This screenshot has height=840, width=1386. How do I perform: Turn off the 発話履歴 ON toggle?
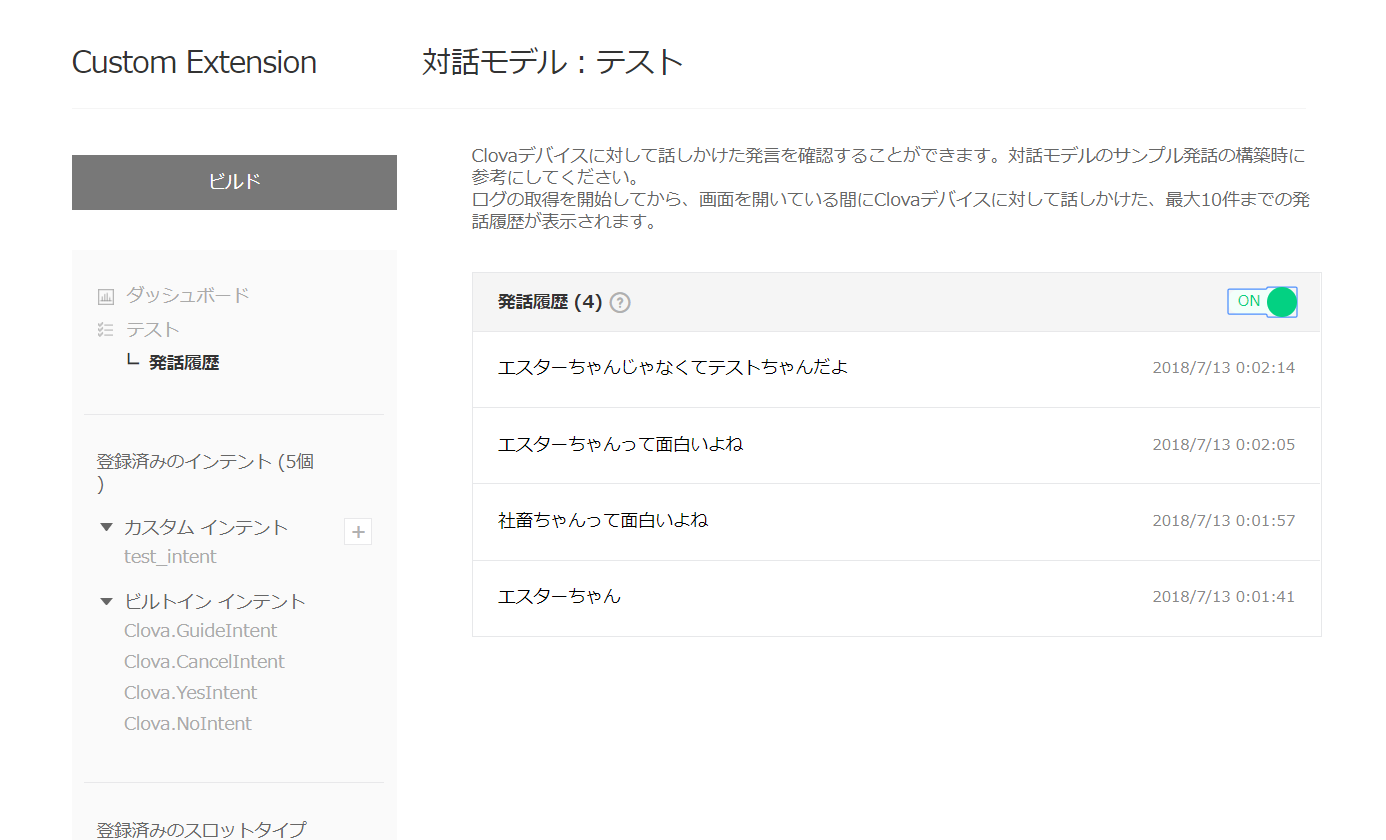pyautogui.click(x=1262, y=302)
